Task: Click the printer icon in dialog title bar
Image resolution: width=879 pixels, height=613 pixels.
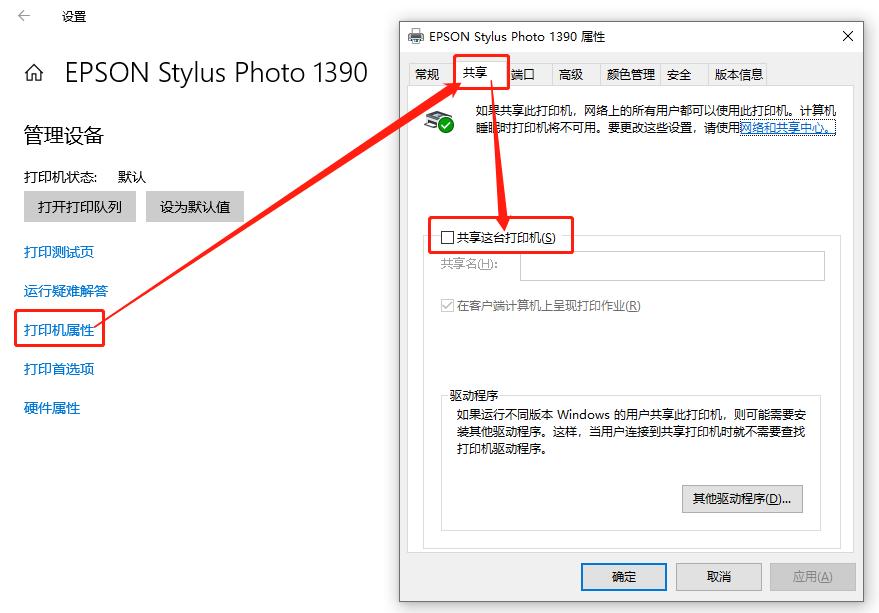Action: 417,36
